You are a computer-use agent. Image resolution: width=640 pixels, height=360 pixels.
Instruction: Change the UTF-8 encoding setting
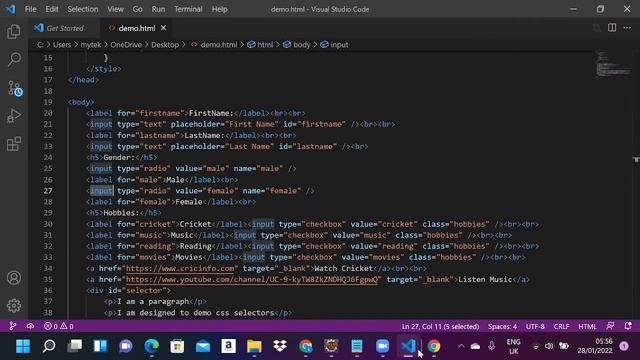pyautogui.click(x=535, y=326)
